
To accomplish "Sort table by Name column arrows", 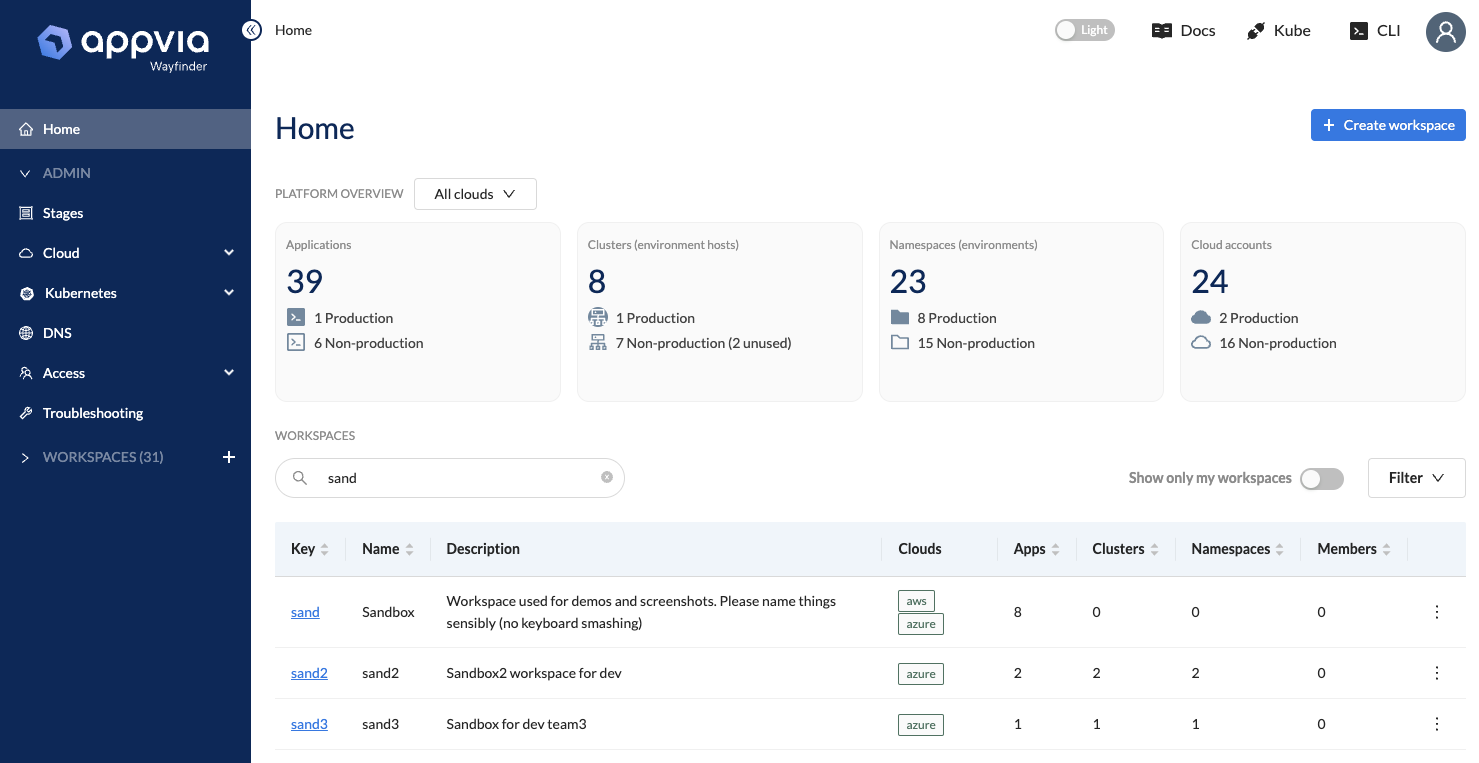I will click(x=409, y=549).
